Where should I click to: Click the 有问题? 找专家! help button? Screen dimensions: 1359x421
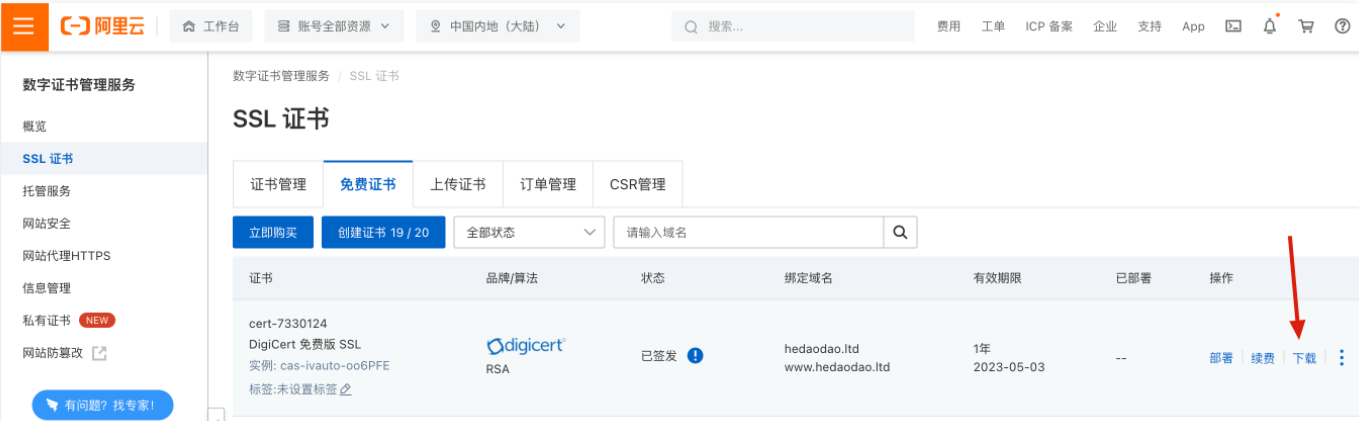tap(102, 405)
